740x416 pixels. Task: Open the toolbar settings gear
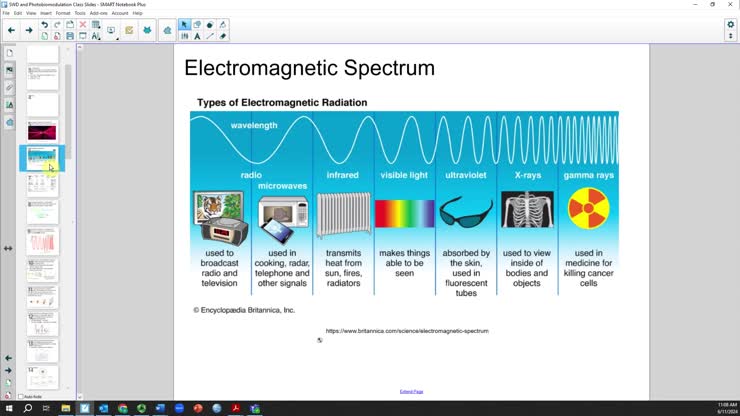click(730, 24)
